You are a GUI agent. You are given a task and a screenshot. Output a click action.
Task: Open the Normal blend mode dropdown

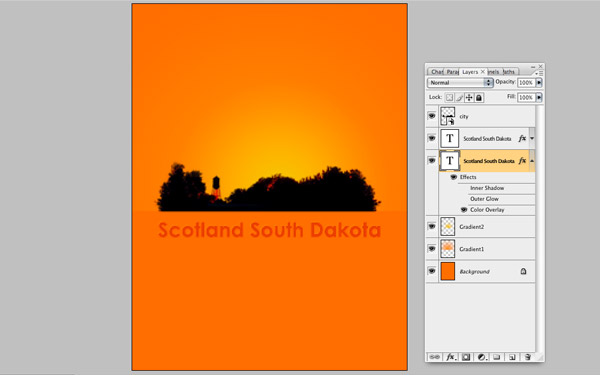[460, 83]
